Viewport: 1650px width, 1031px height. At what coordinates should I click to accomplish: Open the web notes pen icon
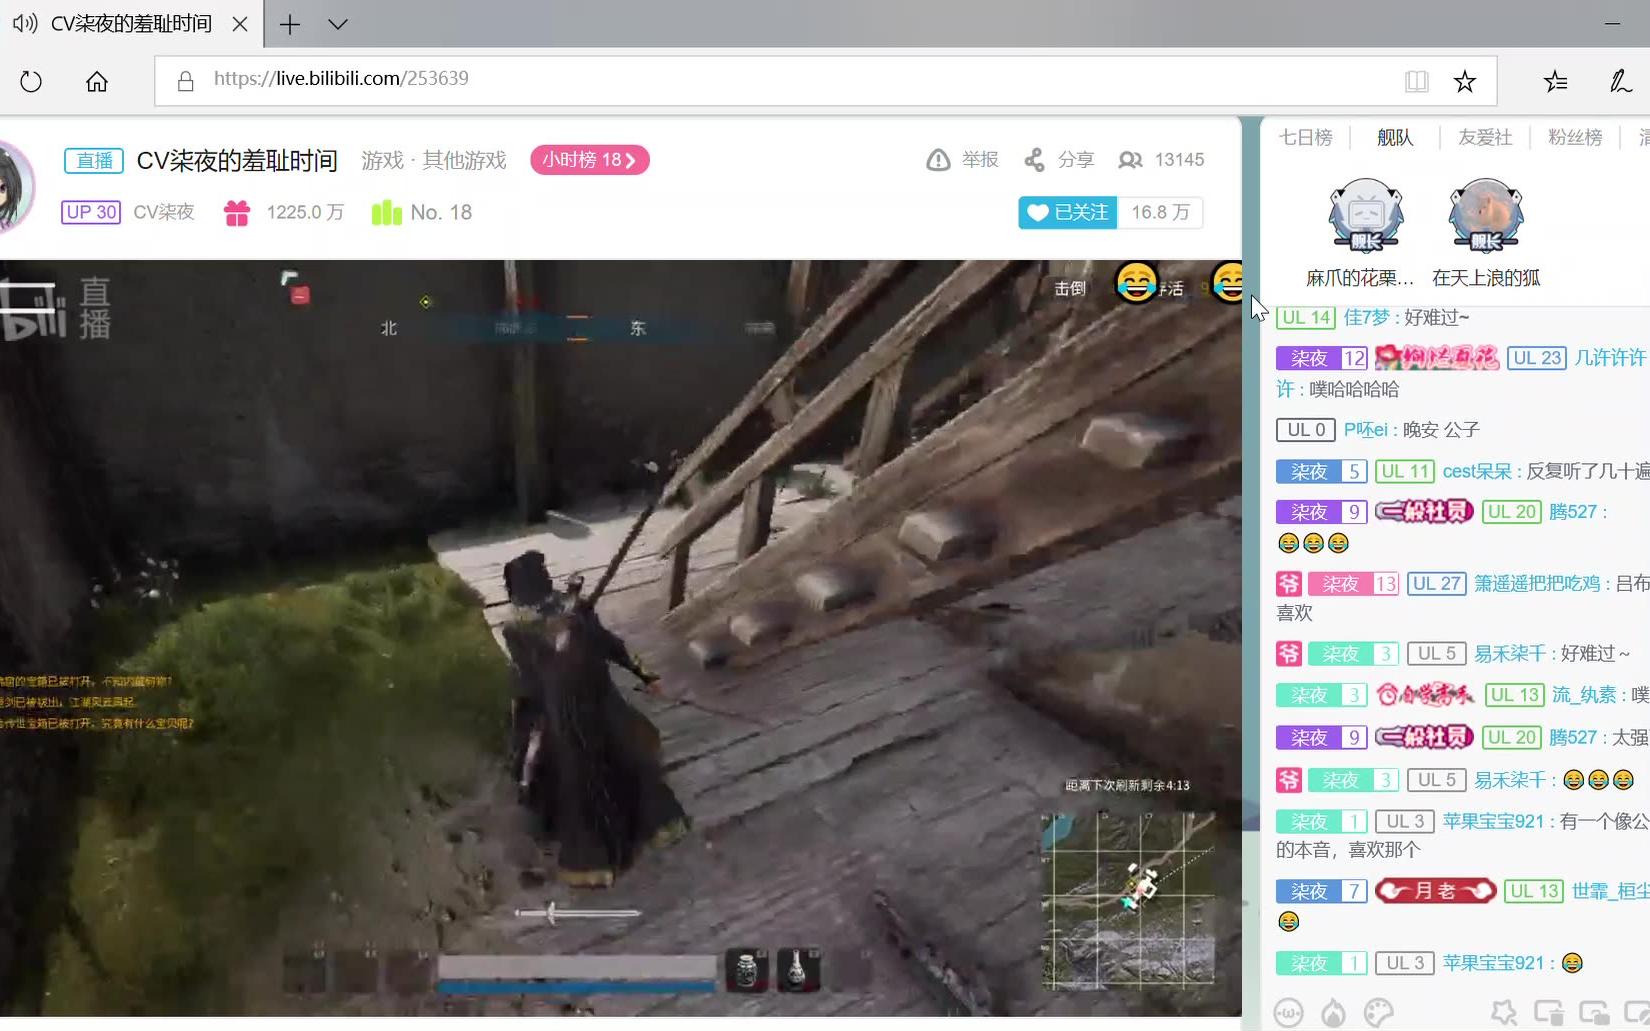(x=1621, y=81)
